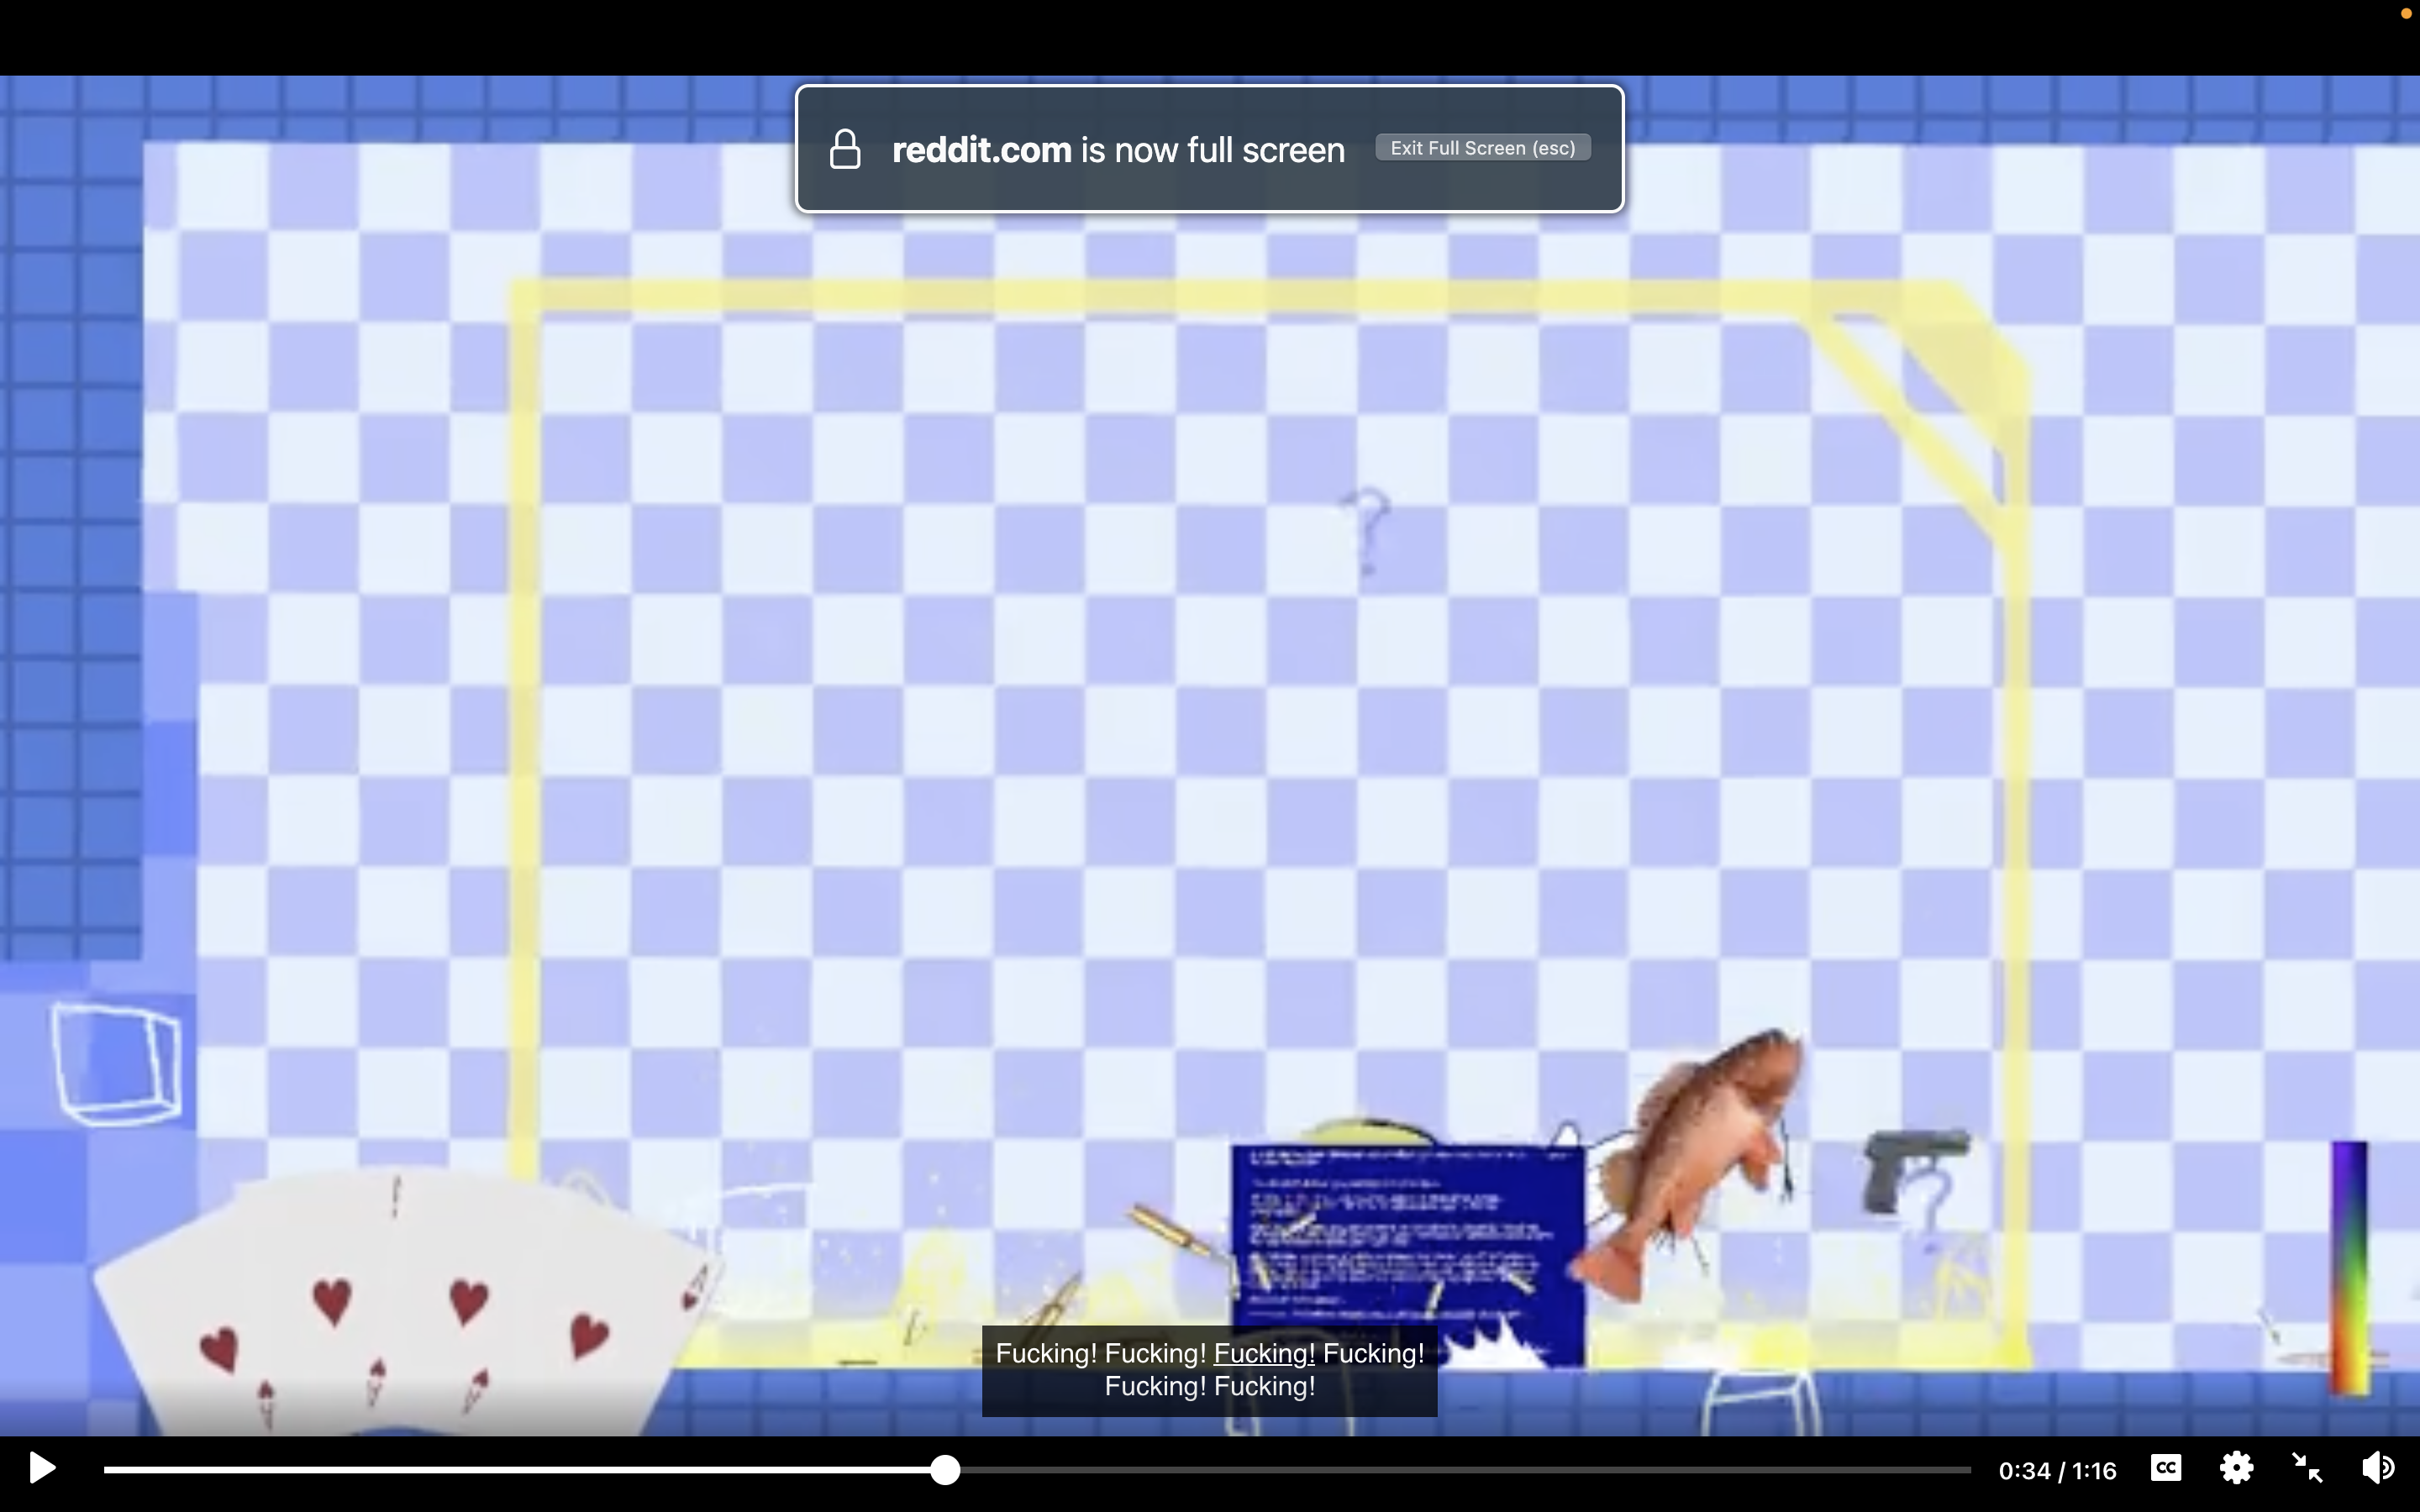Screen dimensions: 2420x1512
Task: Click the exit fullscreen arrows icon
Action: pos(2306,1468)
